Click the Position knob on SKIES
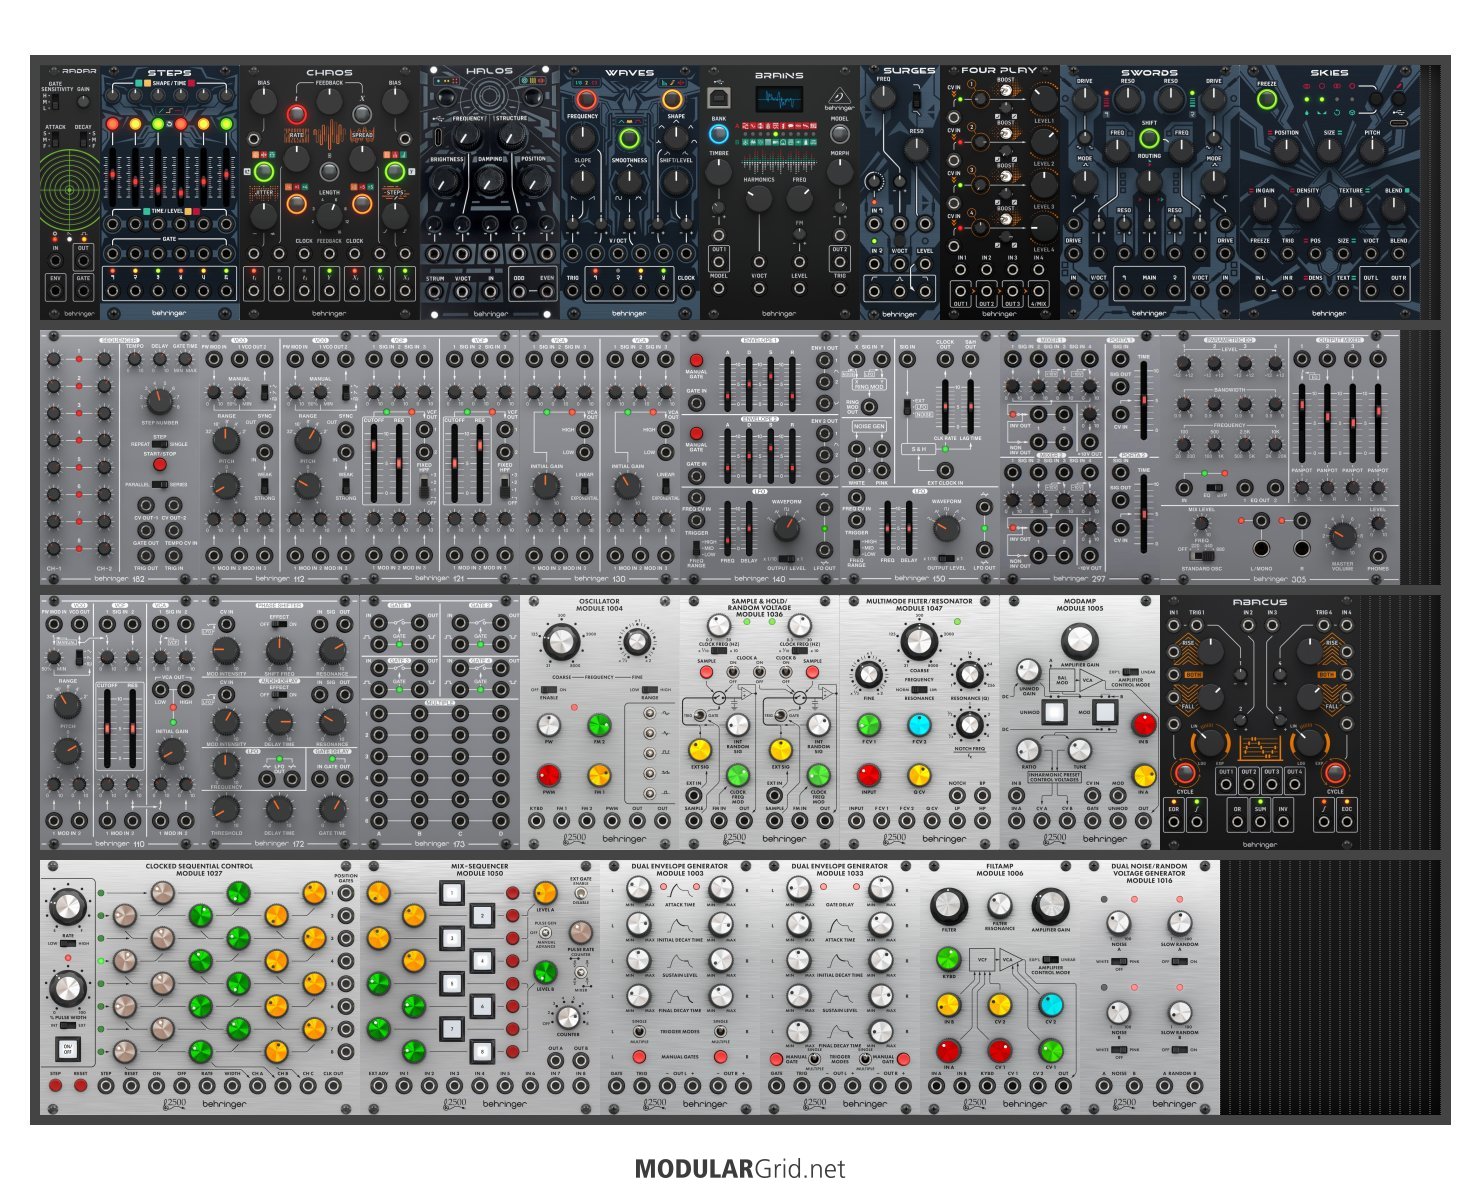 (x=1286, y=151)
